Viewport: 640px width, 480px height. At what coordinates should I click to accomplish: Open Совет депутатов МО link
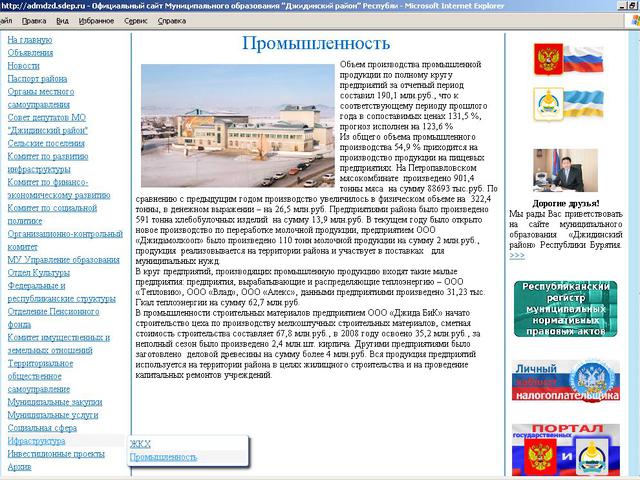point(47,124)
